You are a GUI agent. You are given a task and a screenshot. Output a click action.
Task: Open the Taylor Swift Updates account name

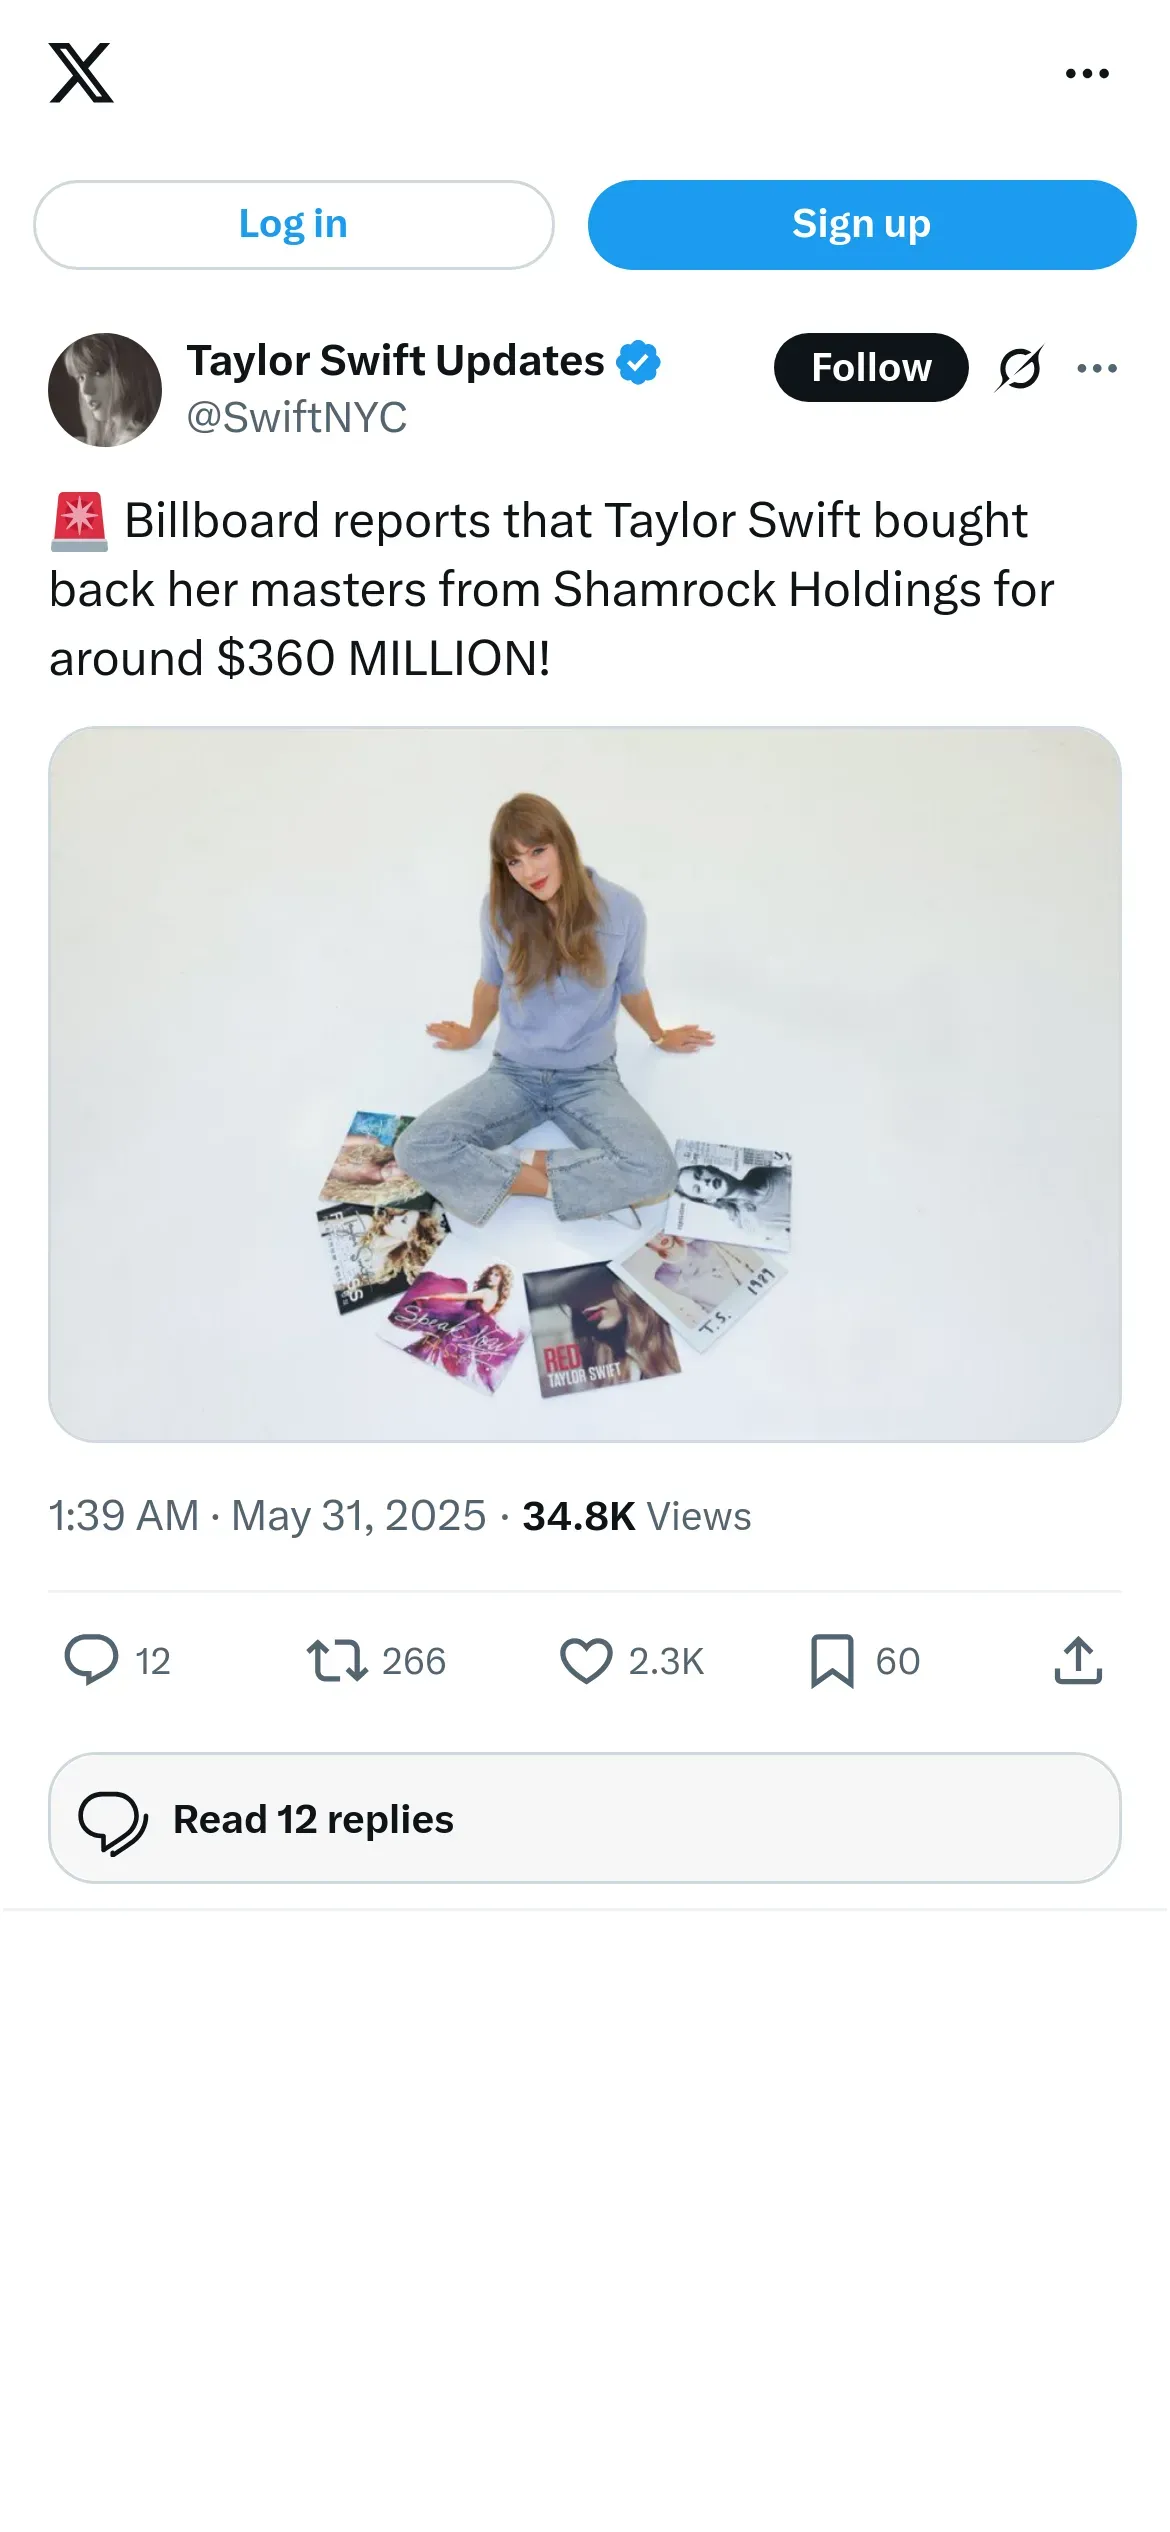[395, 361]
